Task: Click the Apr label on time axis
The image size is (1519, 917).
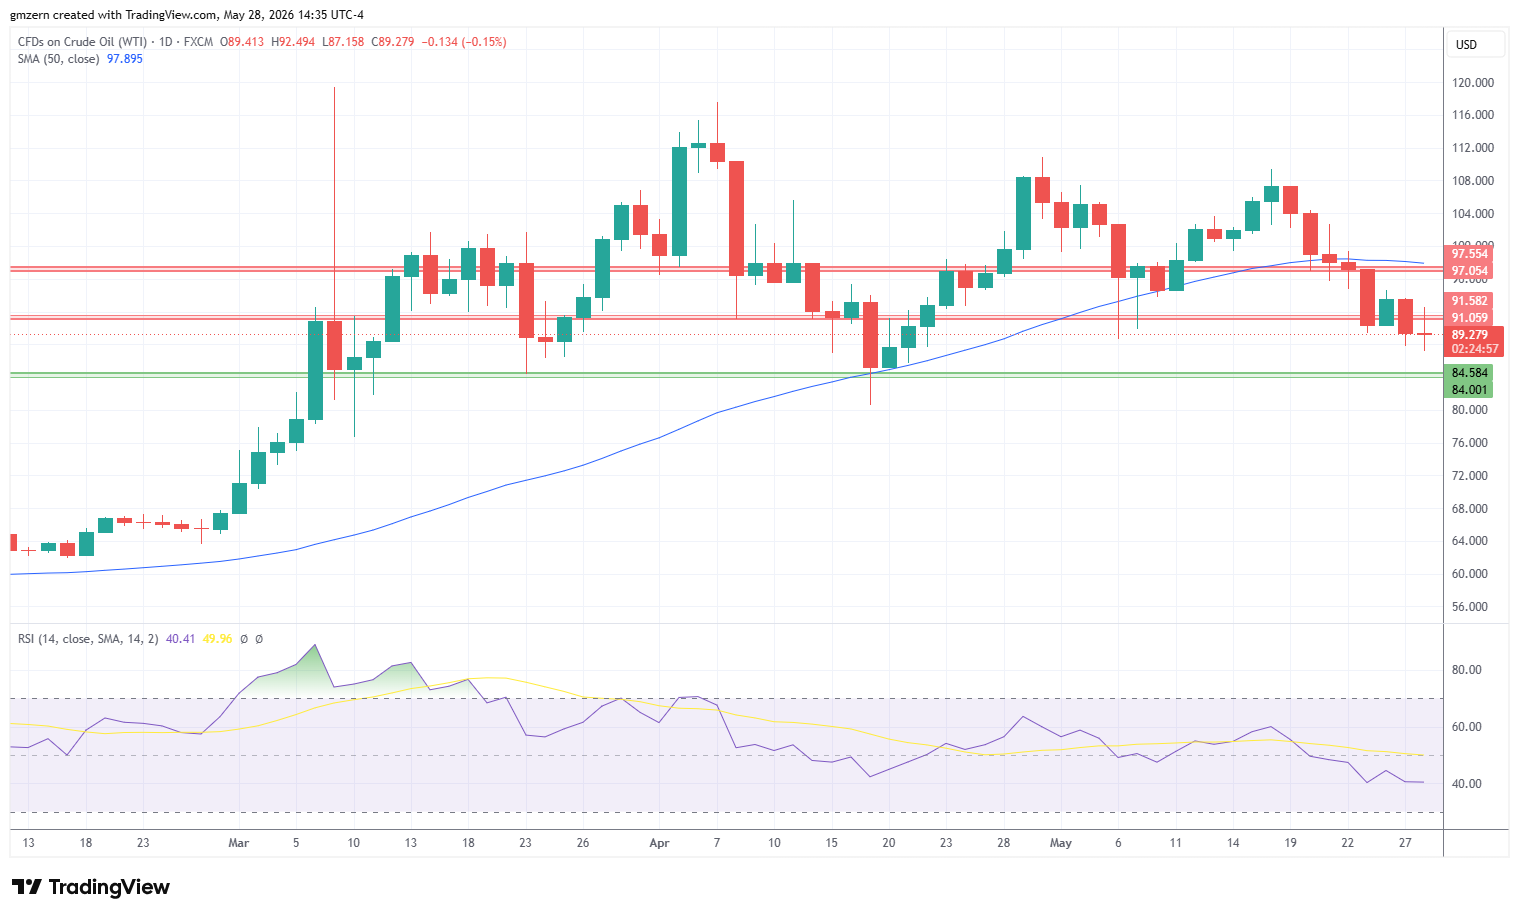Action: (659, 843)
